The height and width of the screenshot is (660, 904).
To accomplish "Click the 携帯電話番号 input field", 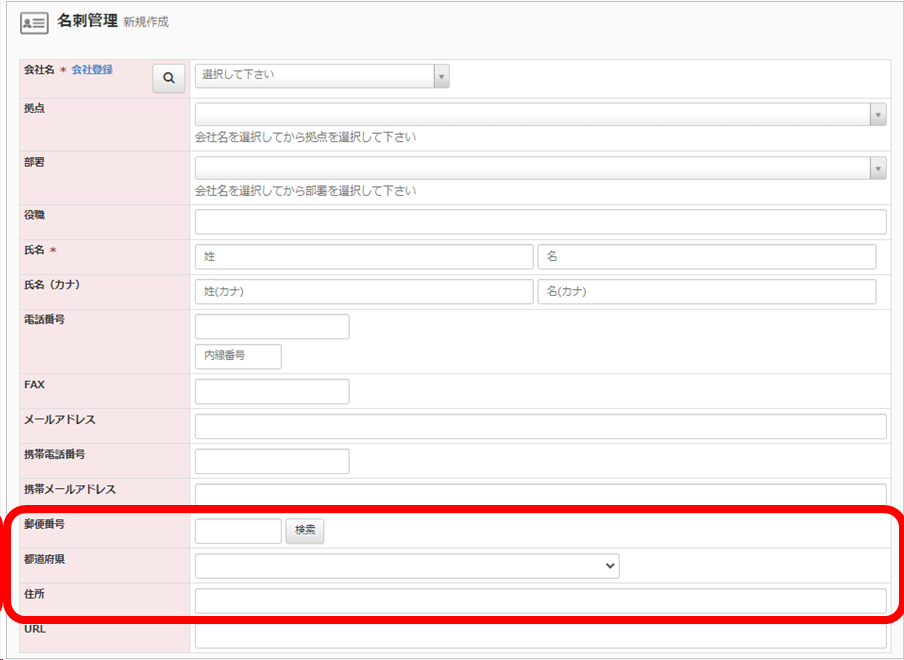I will click(x=272, y=461).
